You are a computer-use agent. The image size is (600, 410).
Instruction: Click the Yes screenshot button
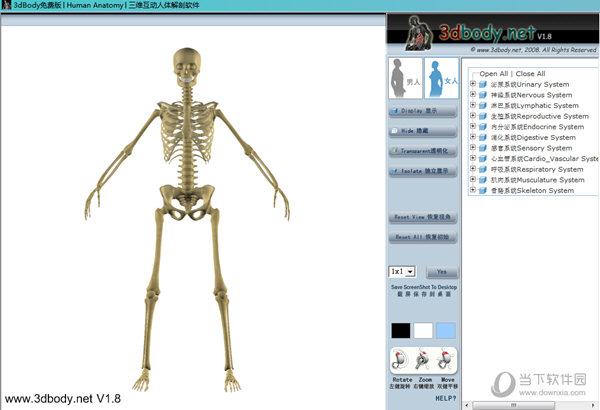pos(442,272)
